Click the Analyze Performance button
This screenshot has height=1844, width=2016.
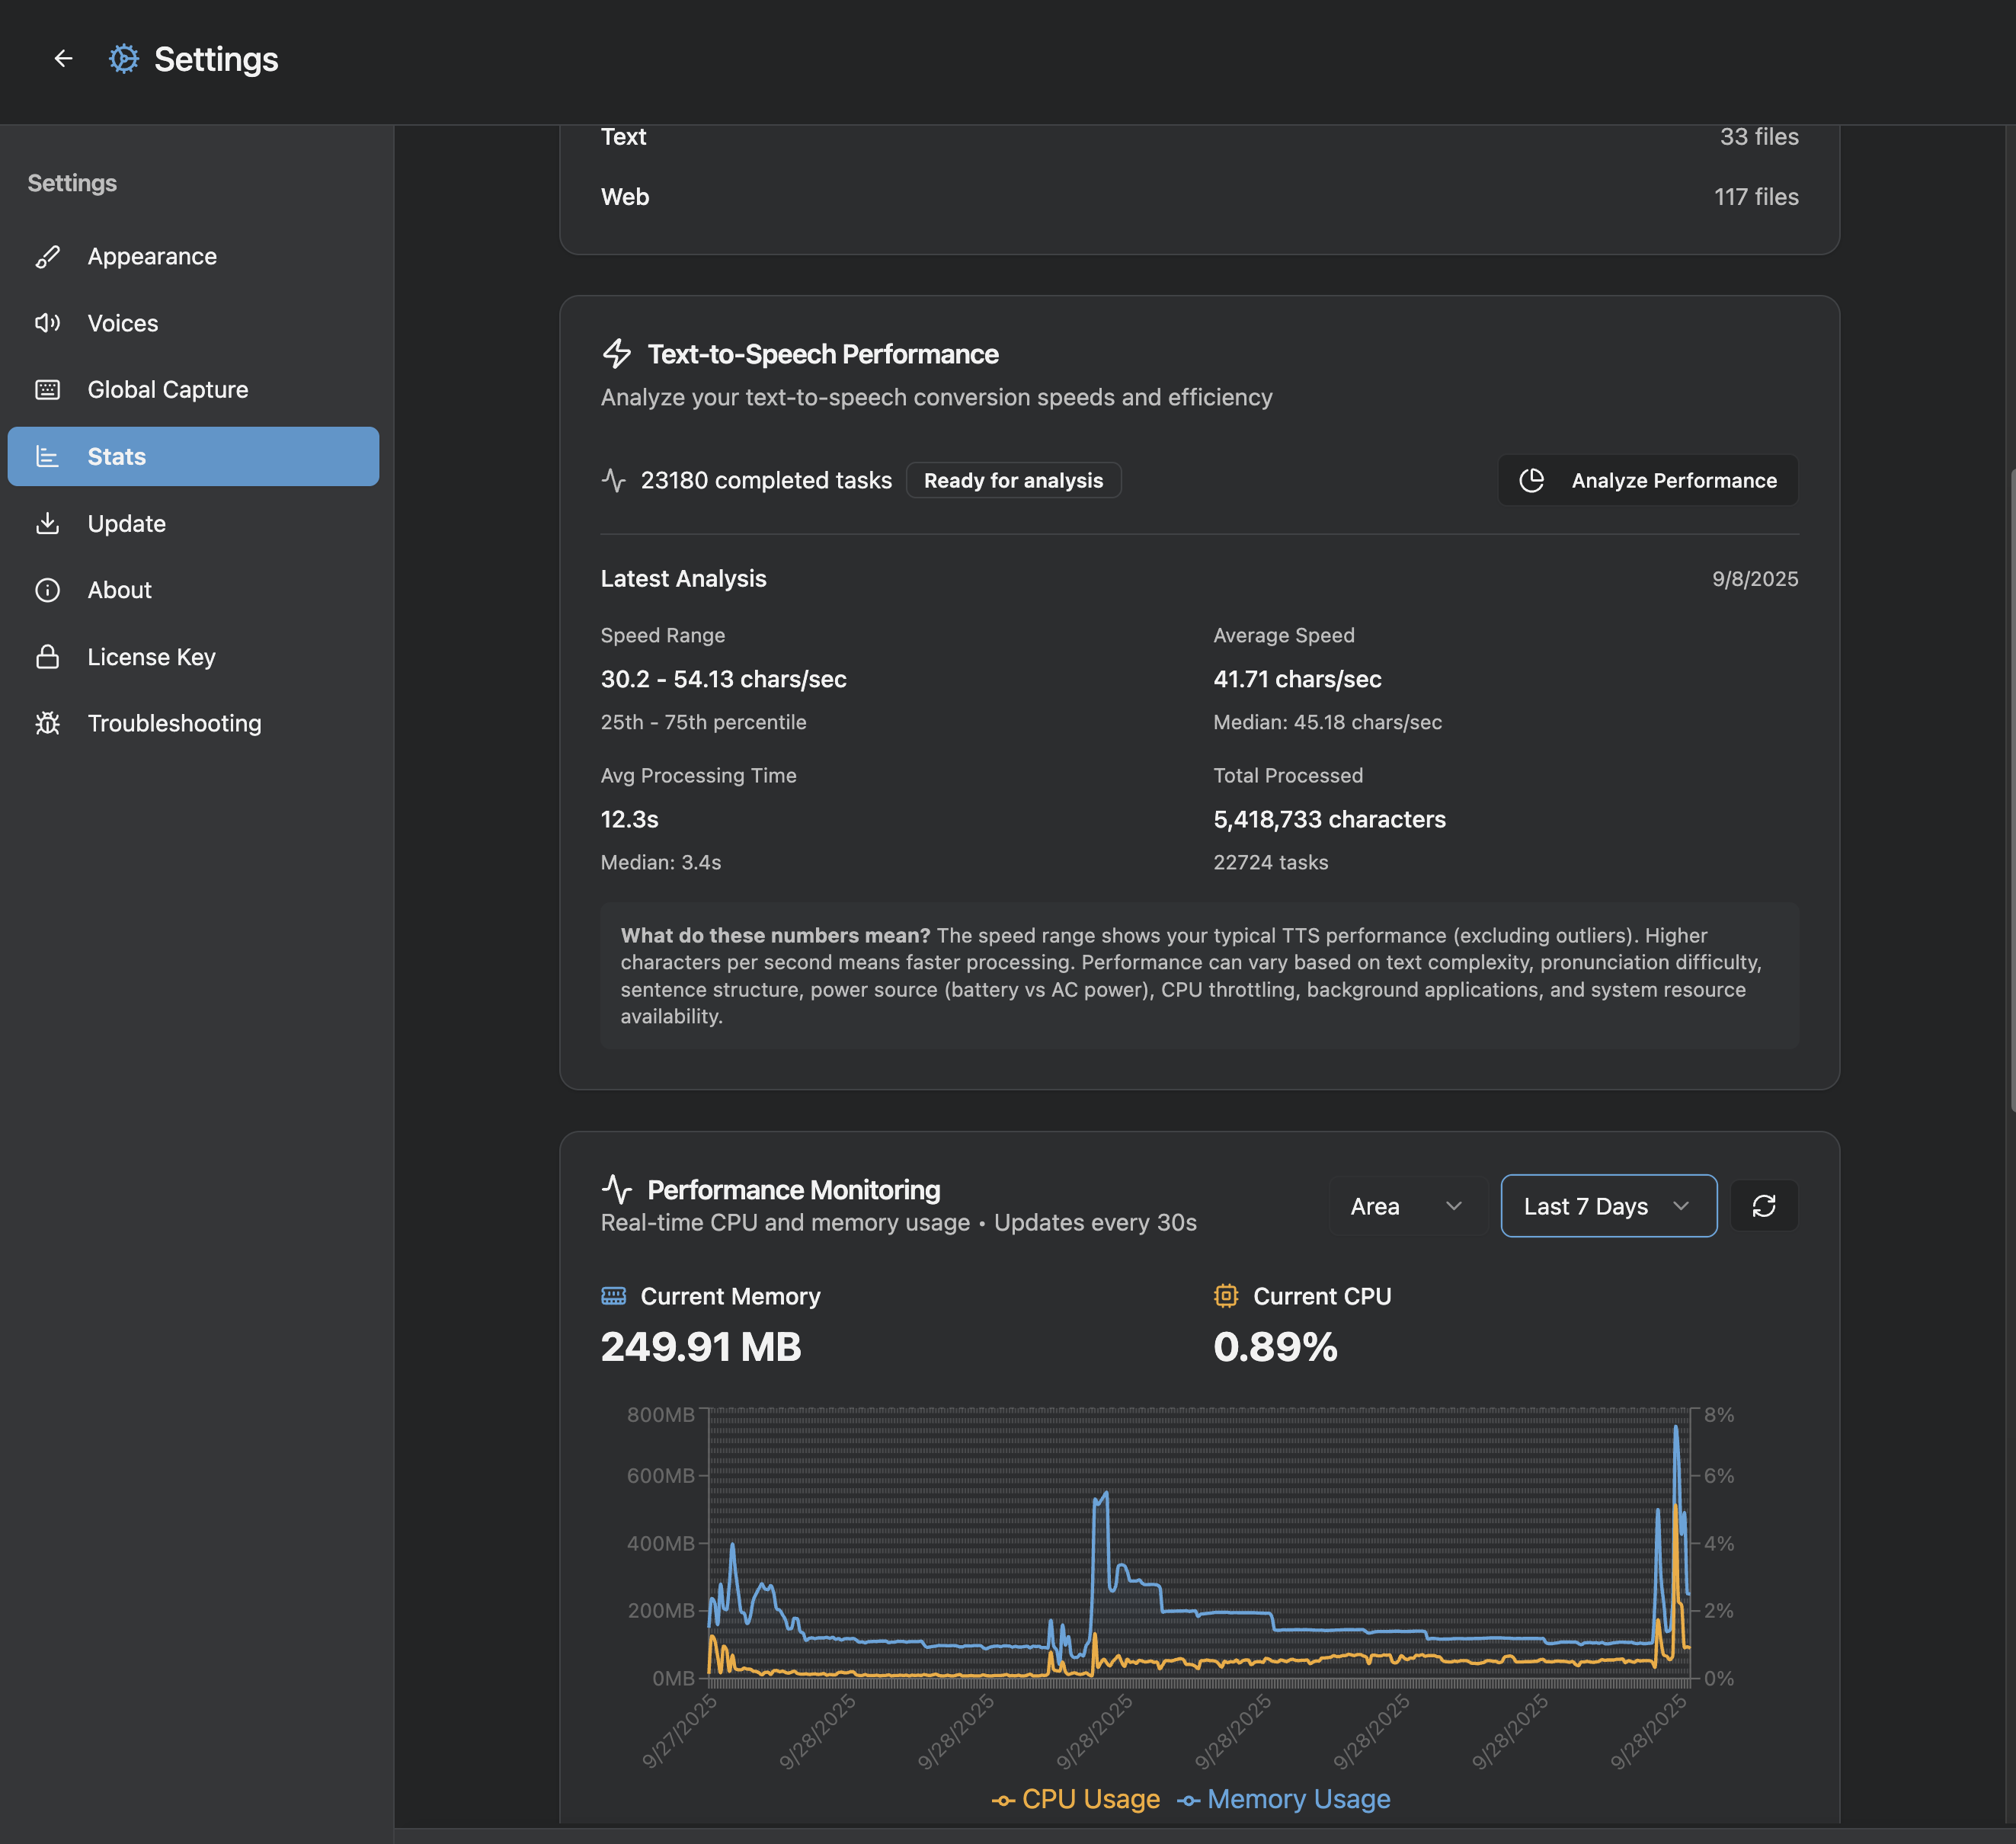(1647, 481)
